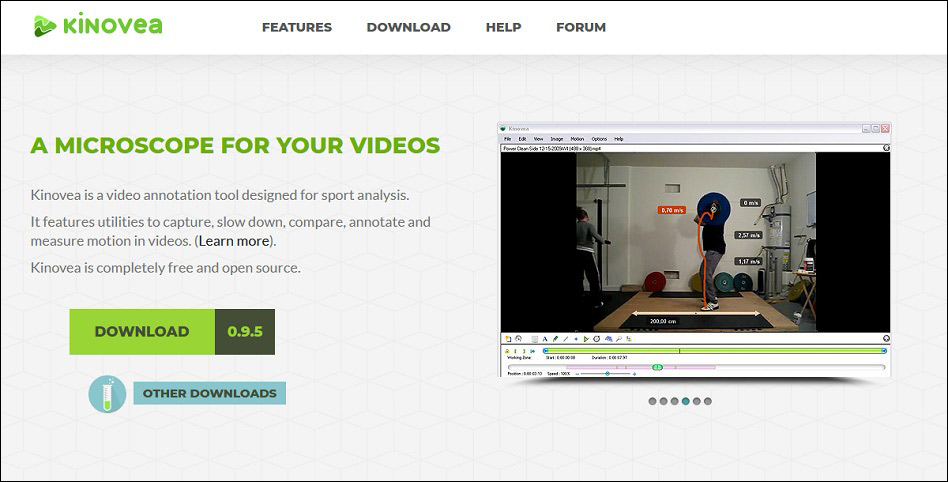Click the test tube icon beside Other Downloads

(x=107, y=394)
